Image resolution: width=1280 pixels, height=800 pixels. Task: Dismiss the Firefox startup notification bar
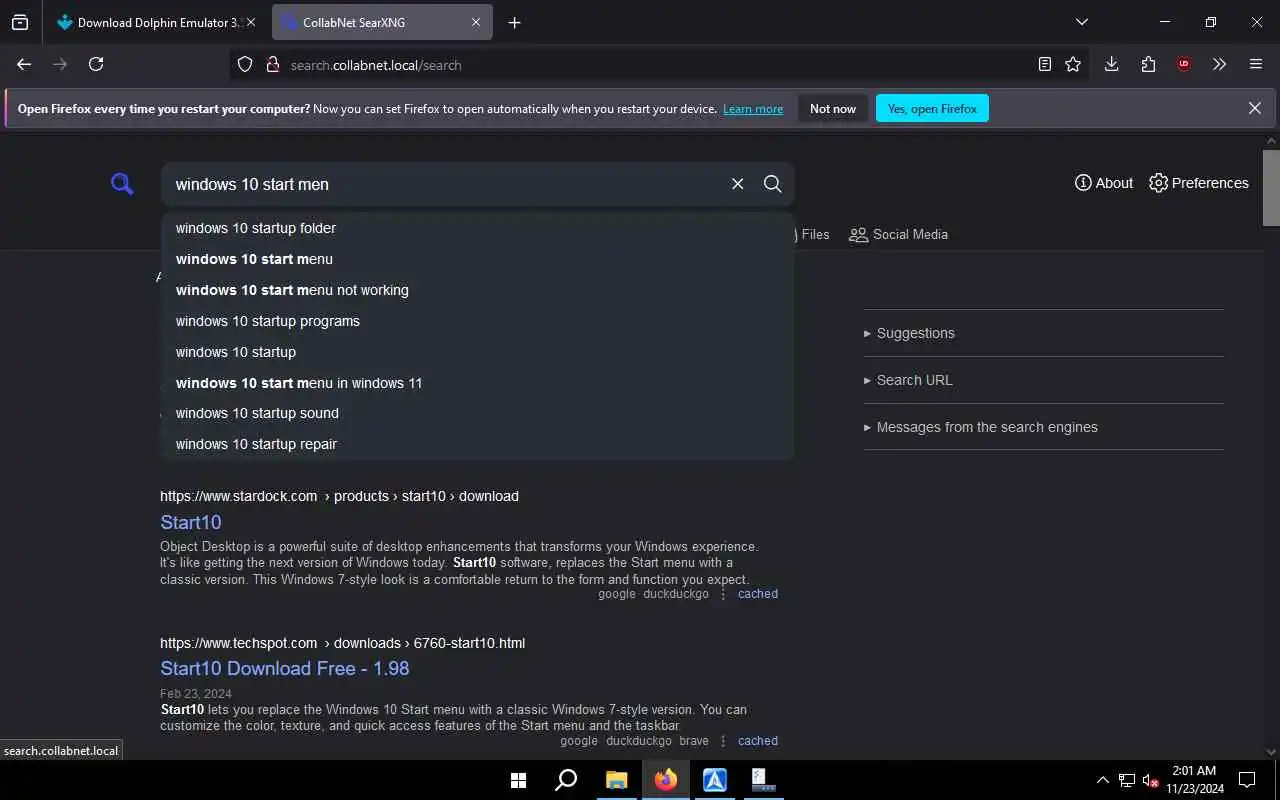pyautogui.click(x=1254, y=108)
